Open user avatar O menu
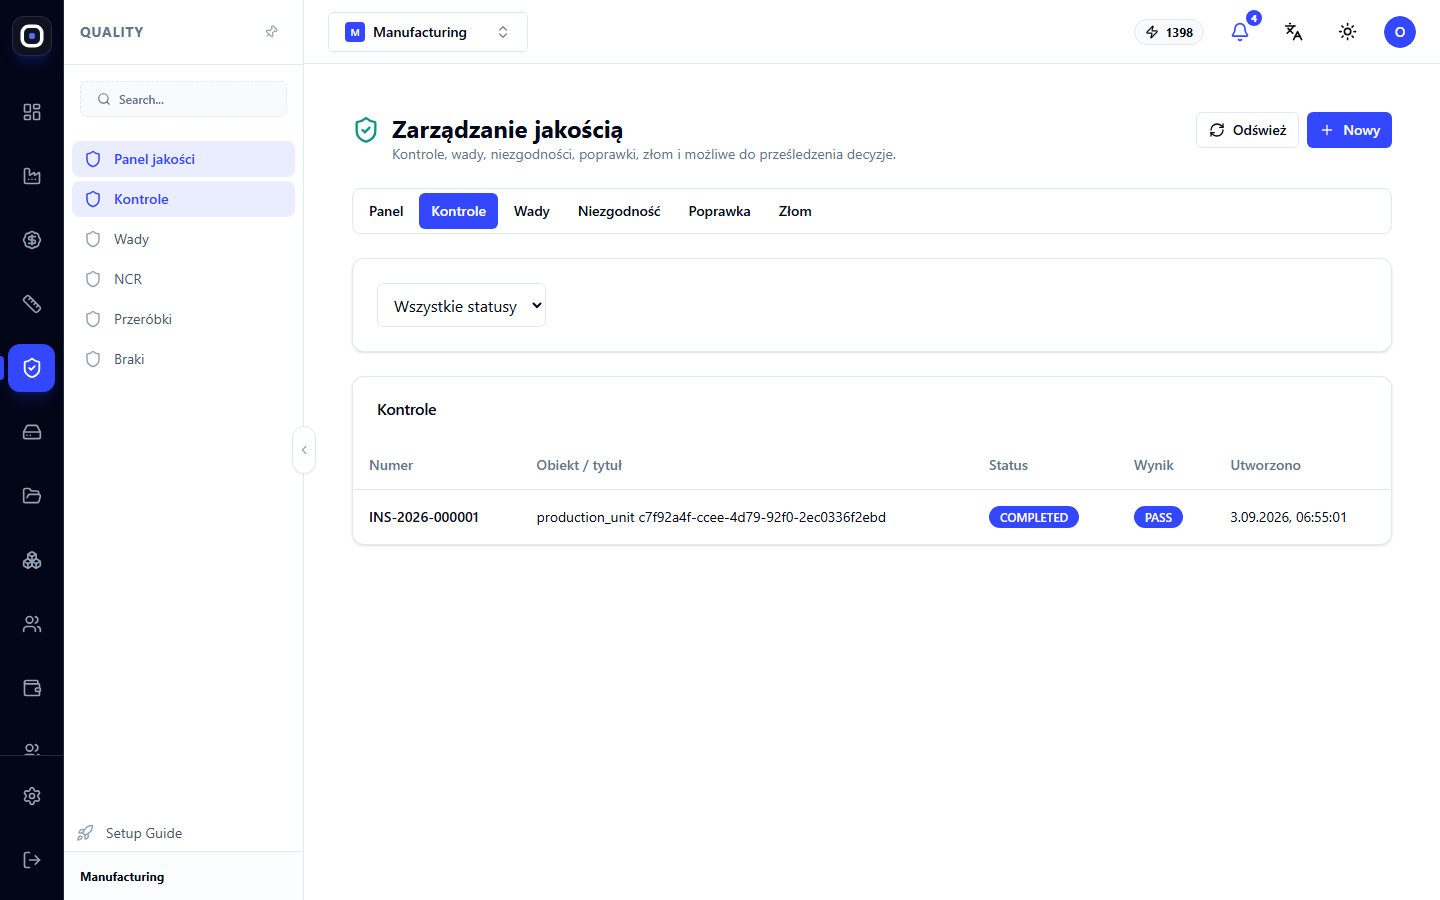This screenshot has height=900, width=1440. [x=1400, y=32]
